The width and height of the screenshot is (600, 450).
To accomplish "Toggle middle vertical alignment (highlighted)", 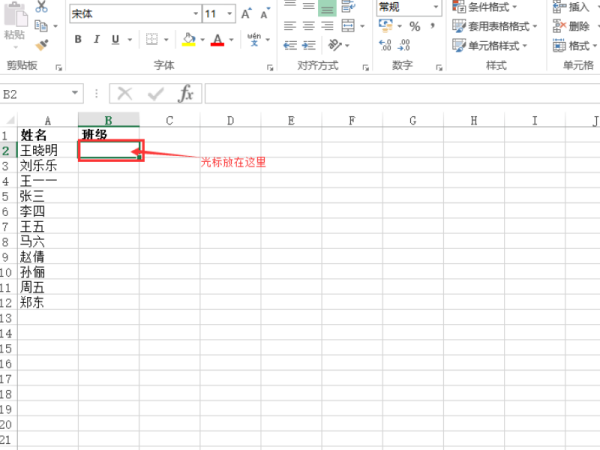I will coord(327,7).
